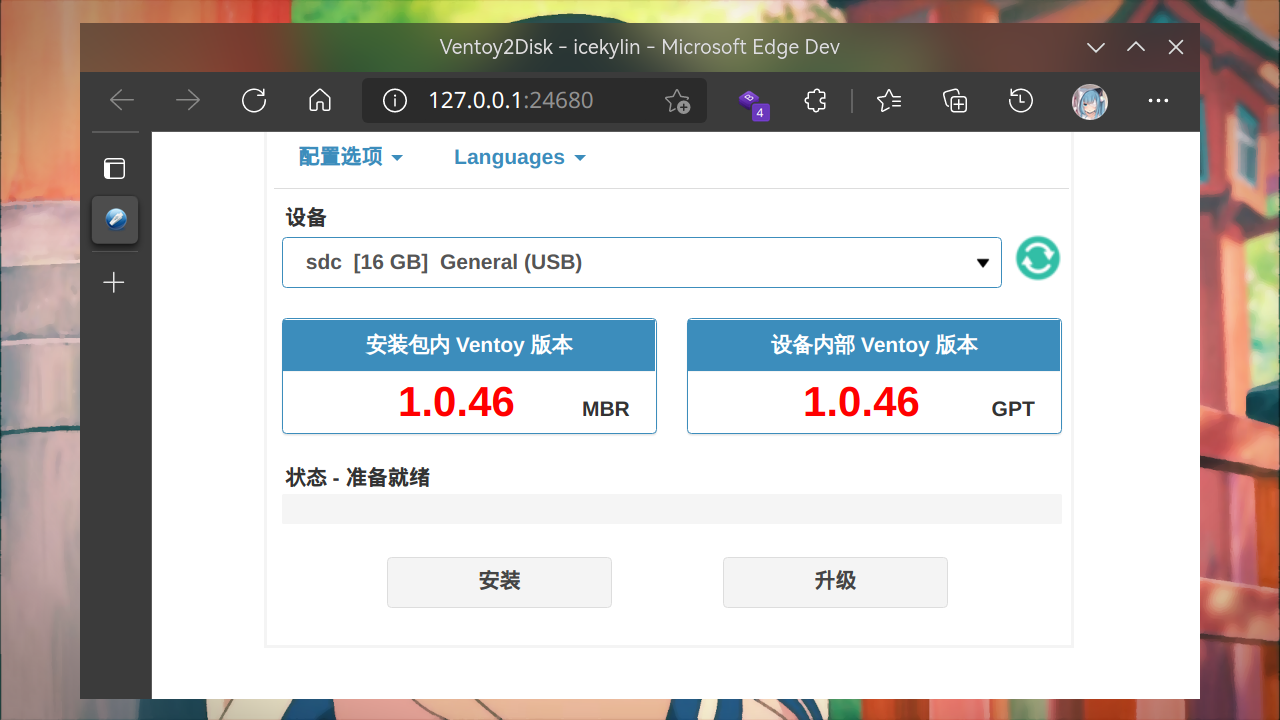The width and height of the screenshot is (1280, 720).
Task: Expand the 配置选项 dropdown menu
Action: 350,157
